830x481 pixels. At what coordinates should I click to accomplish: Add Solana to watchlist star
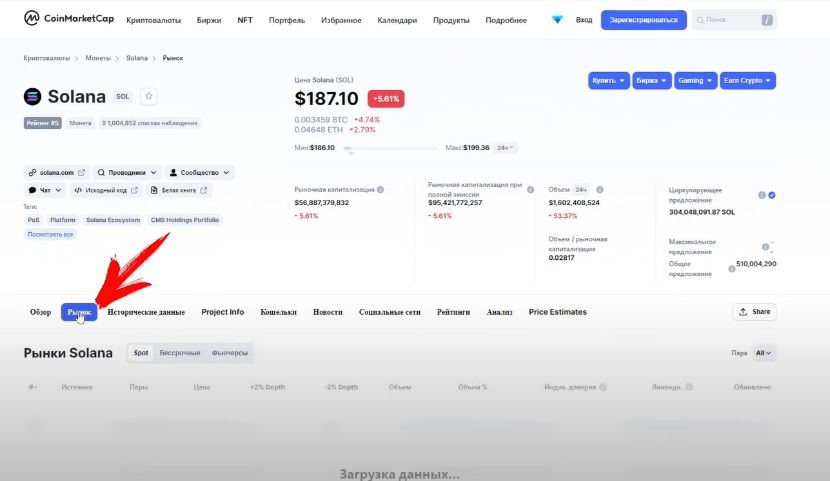pos(149,96)
